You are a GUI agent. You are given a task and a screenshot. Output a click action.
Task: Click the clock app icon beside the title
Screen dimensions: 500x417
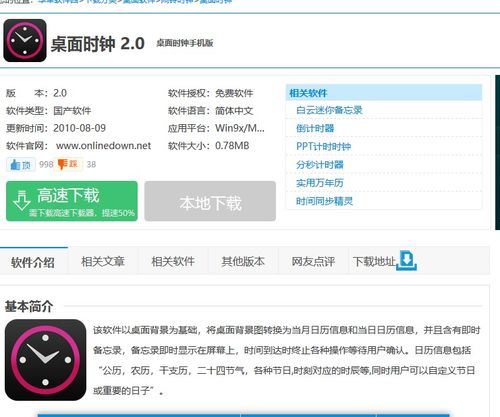pyautogui.click(x=25, y=41)
